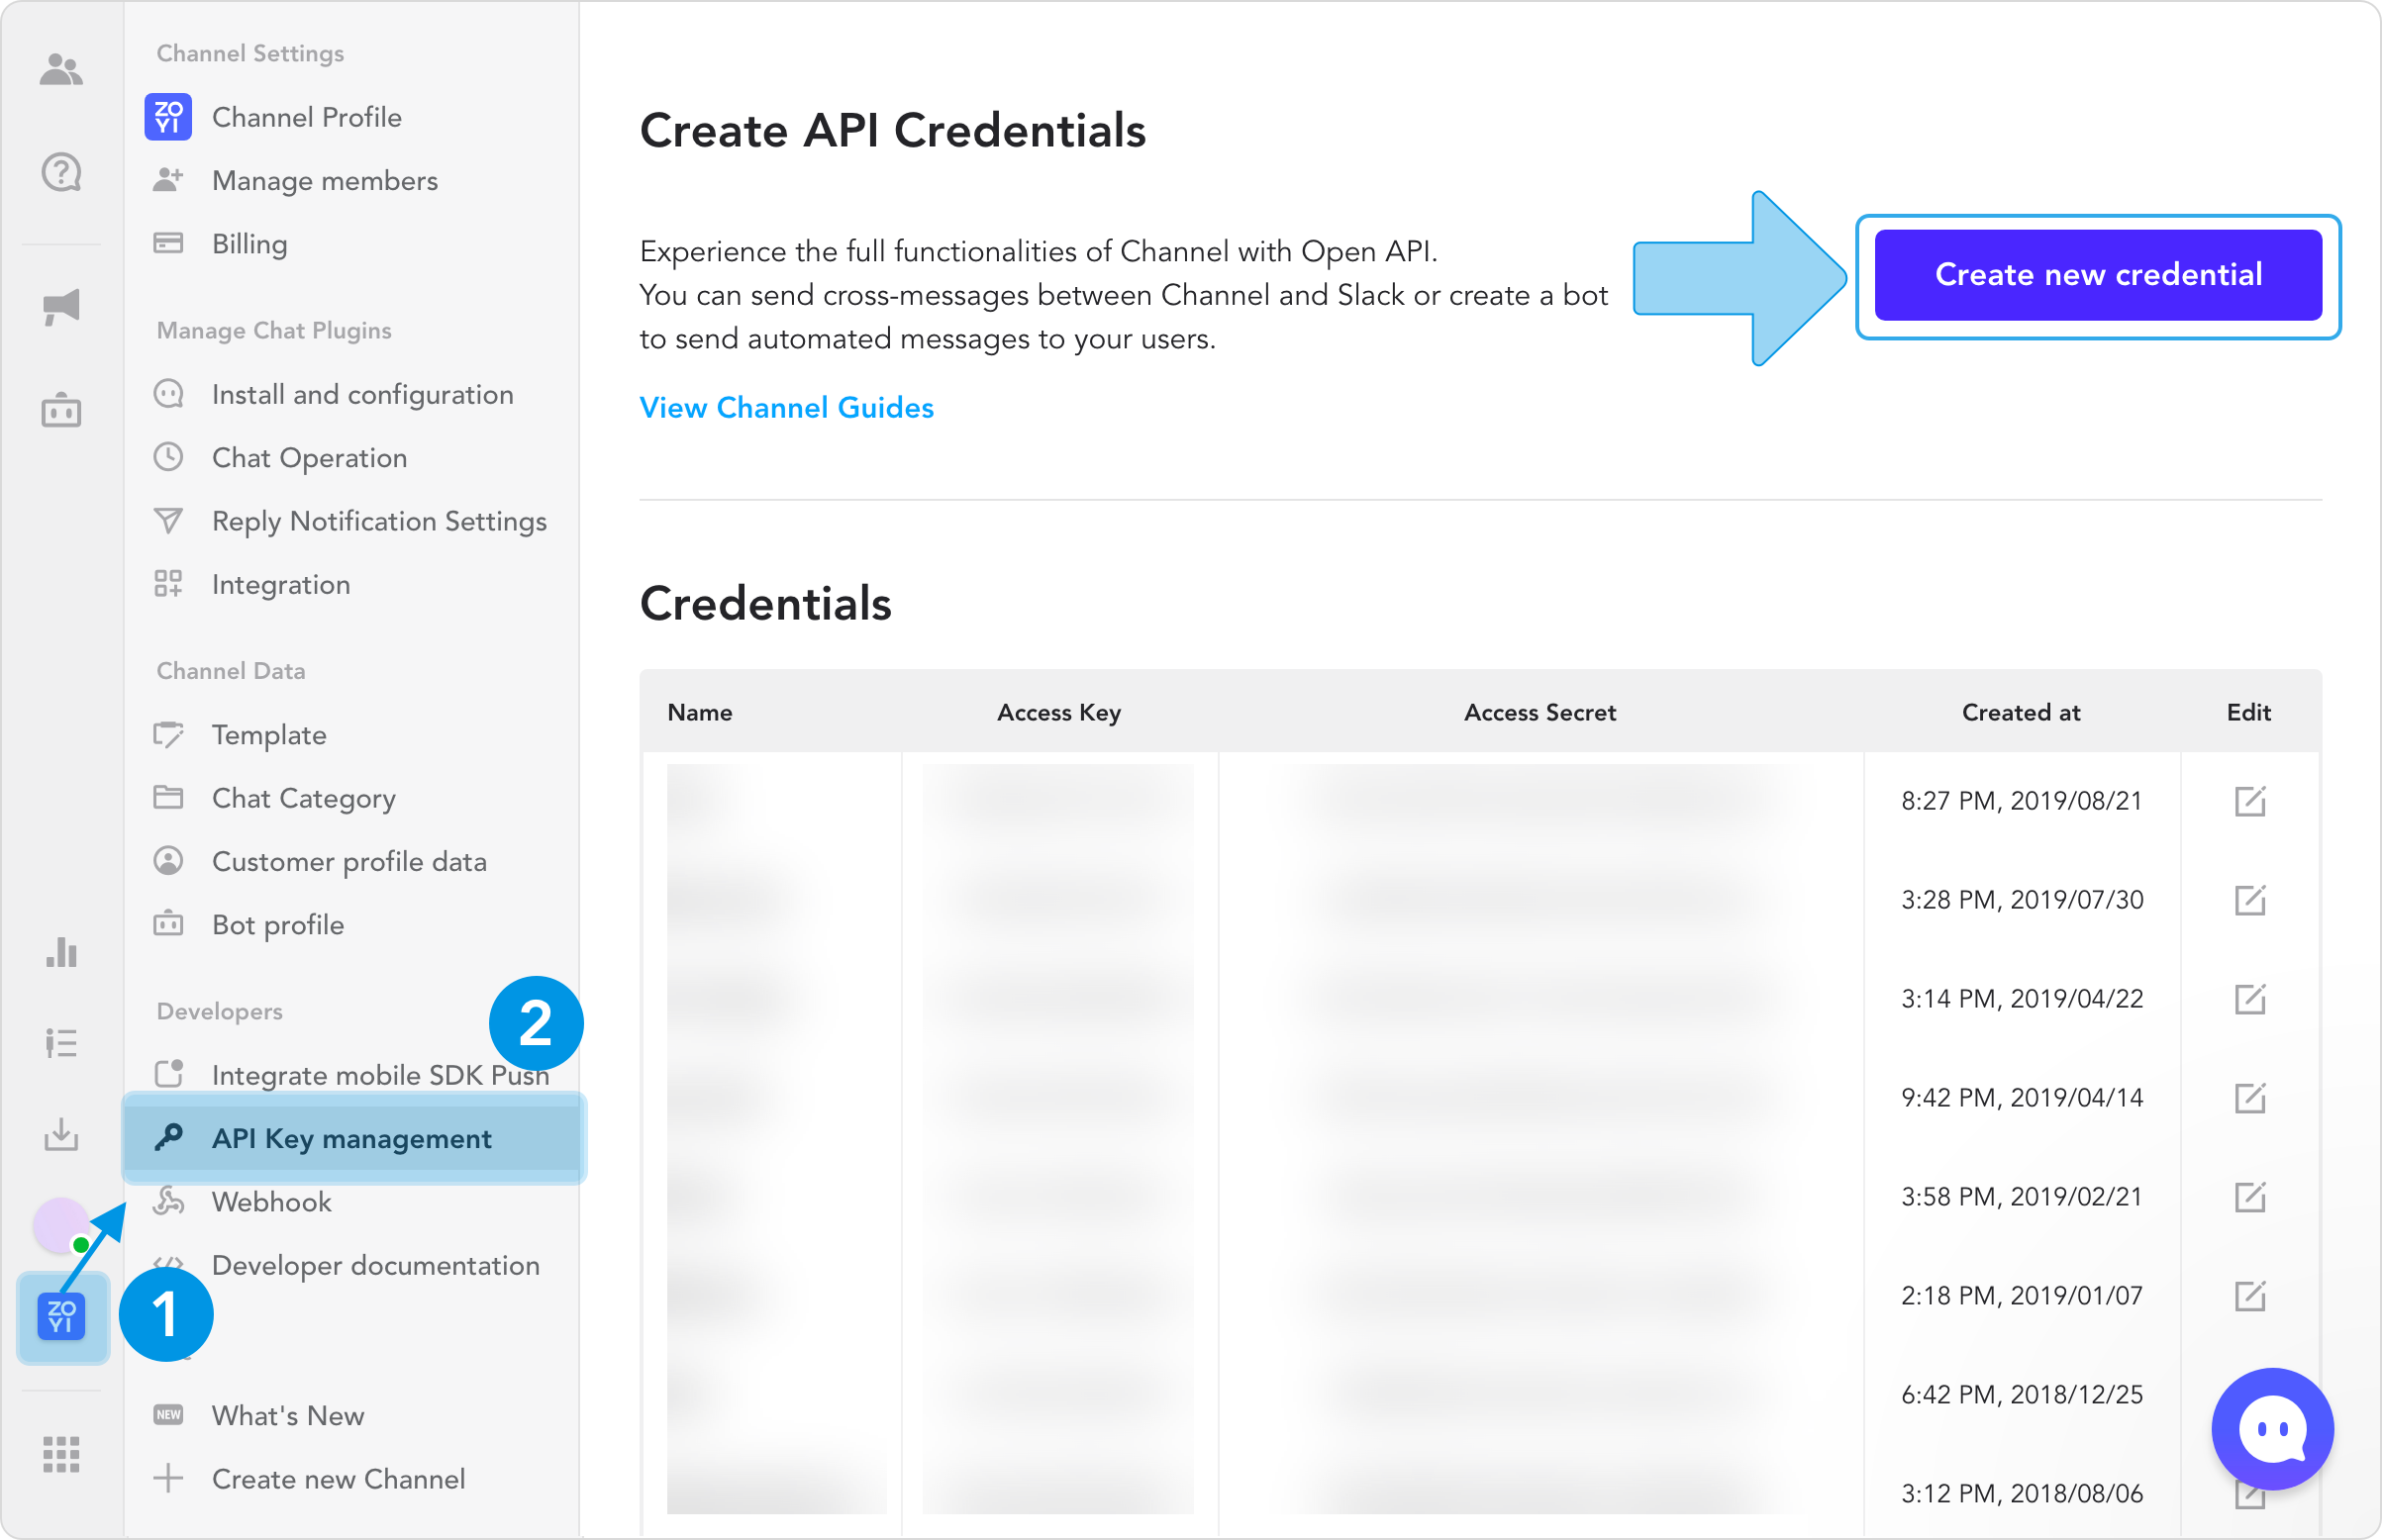Click the ZOYI channel settings icon

point(62,1317)
